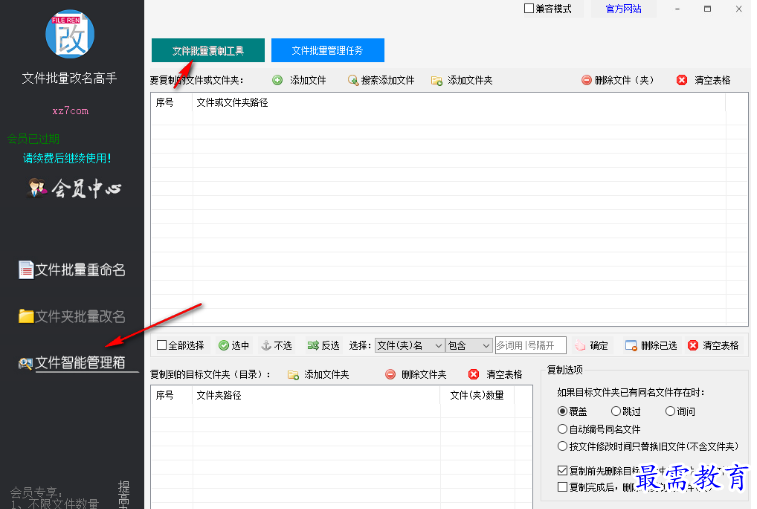The image size is (757, 509).
Task: Click xz7com account text
Action: pos(70,111)
